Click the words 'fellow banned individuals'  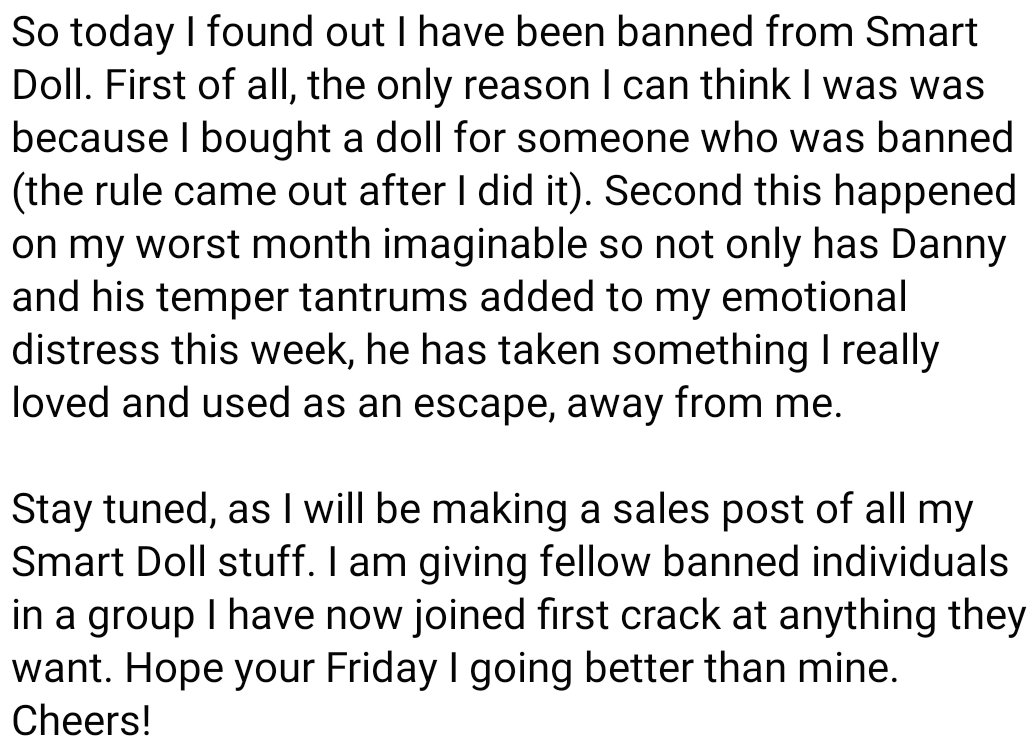774,562
